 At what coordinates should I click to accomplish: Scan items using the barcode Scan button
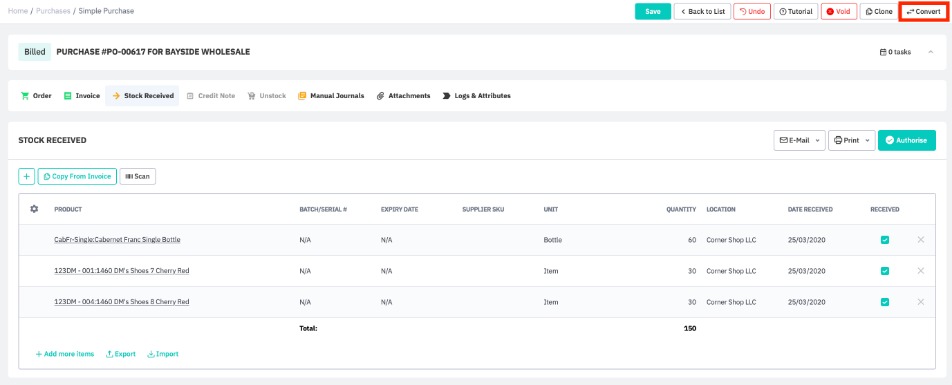(138, 176)
